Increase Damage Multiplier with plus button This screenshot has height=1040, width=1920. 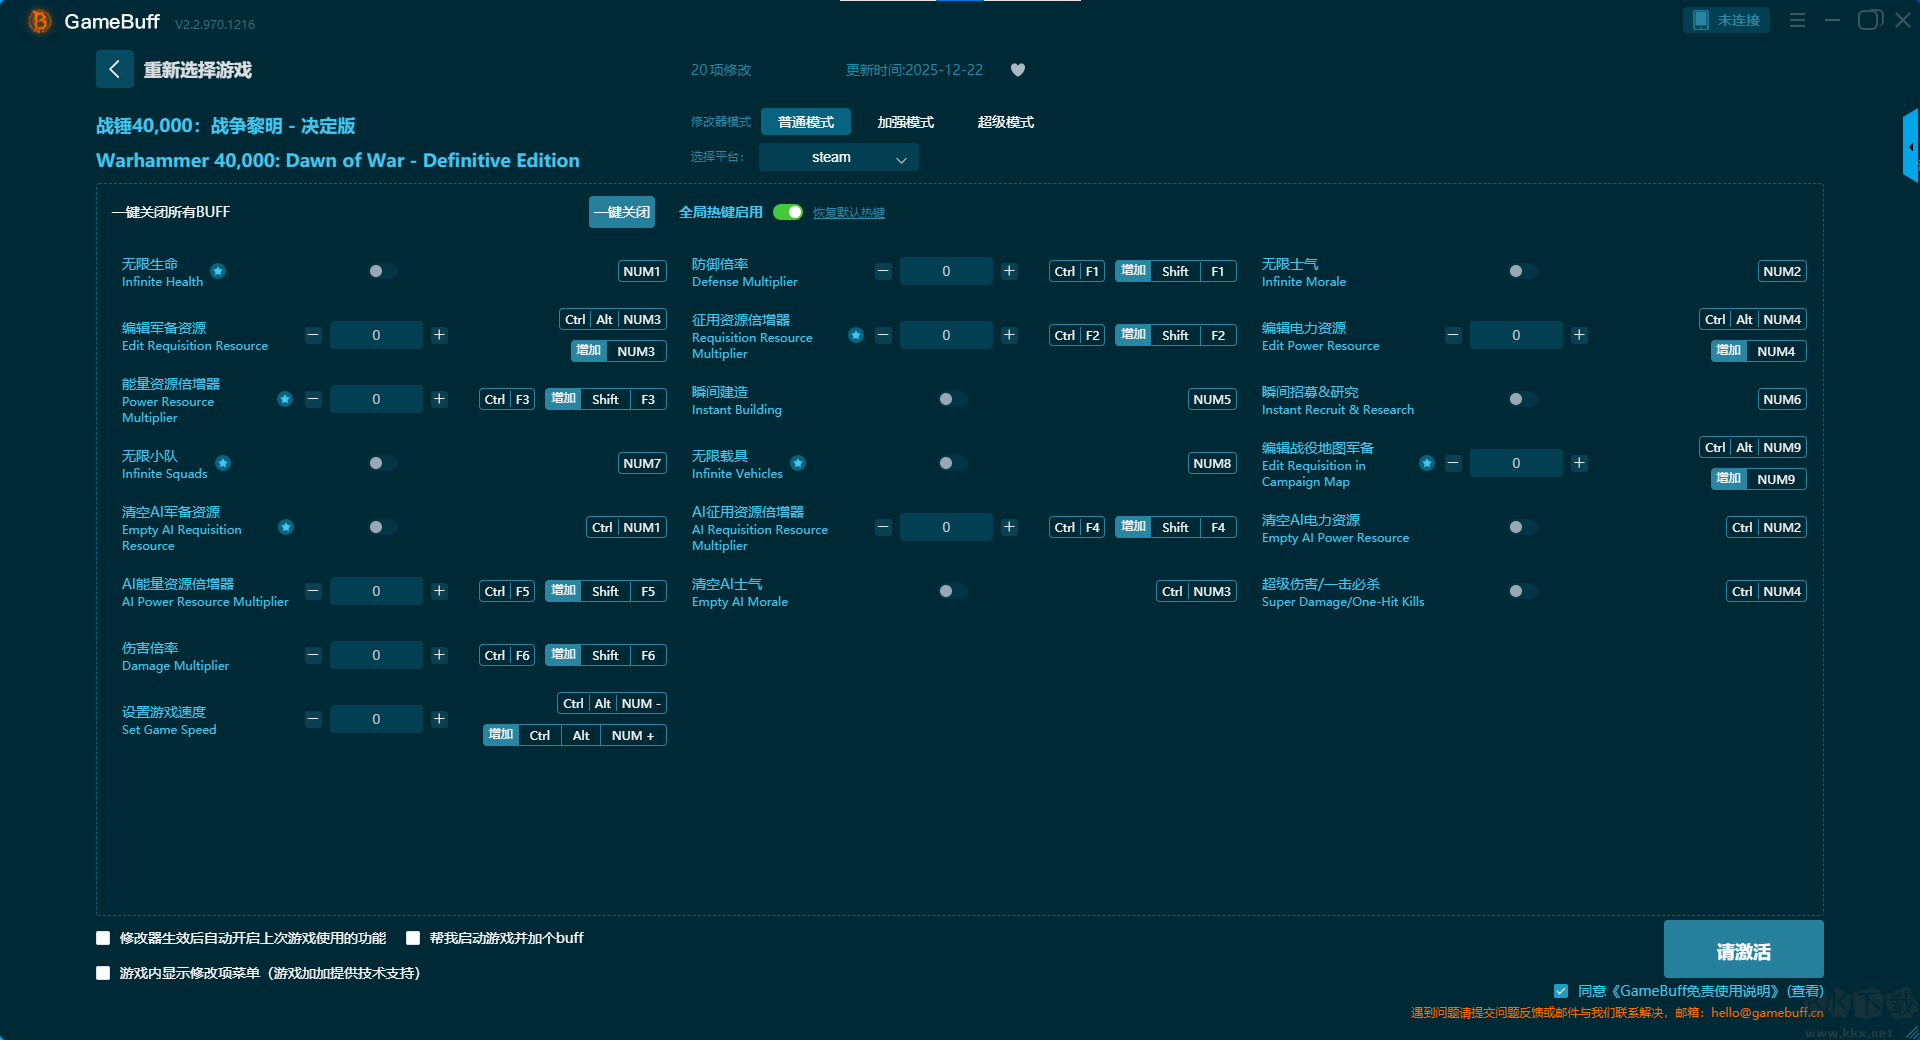tap(439, 655)
